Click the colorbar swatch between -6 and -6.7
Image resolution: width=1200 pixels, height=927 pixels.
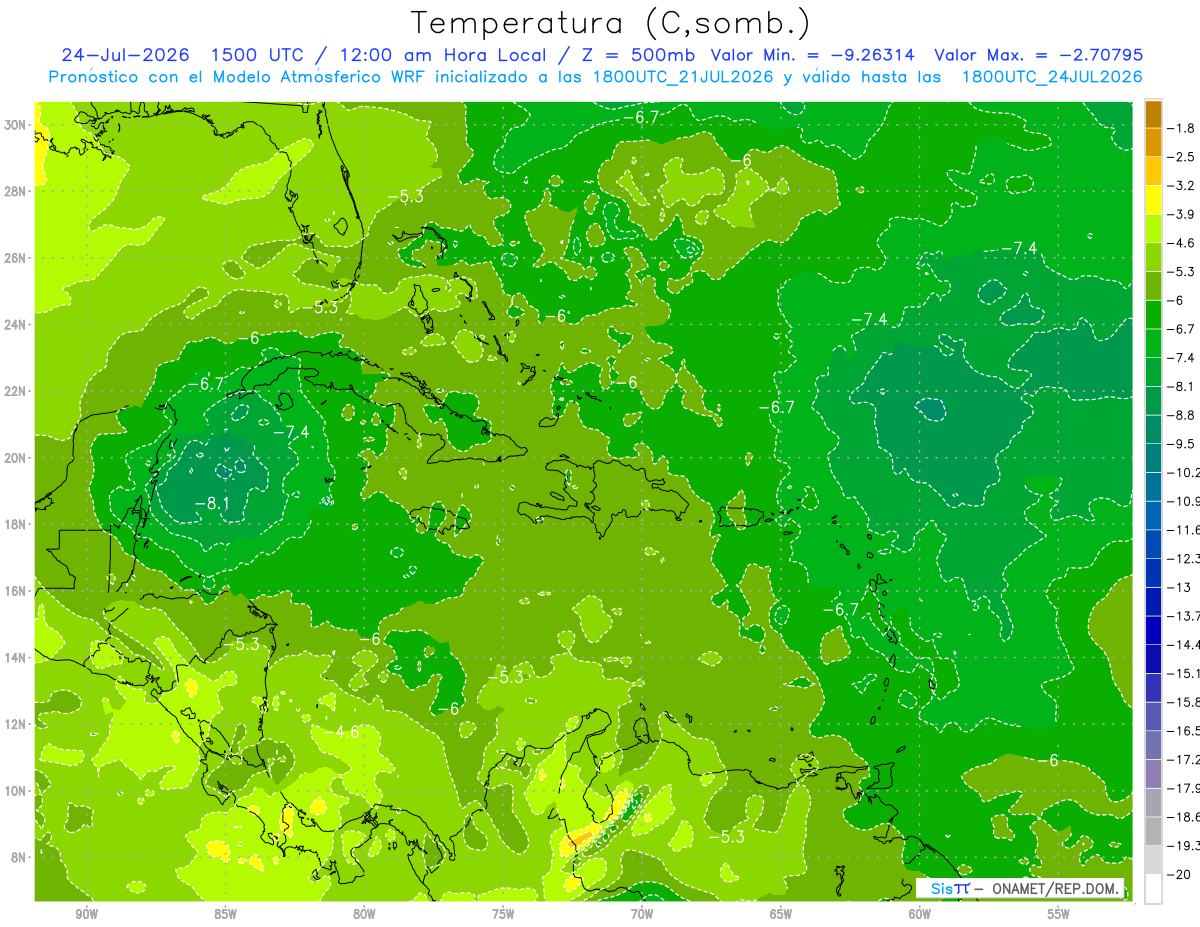[x=1153, y=315]
